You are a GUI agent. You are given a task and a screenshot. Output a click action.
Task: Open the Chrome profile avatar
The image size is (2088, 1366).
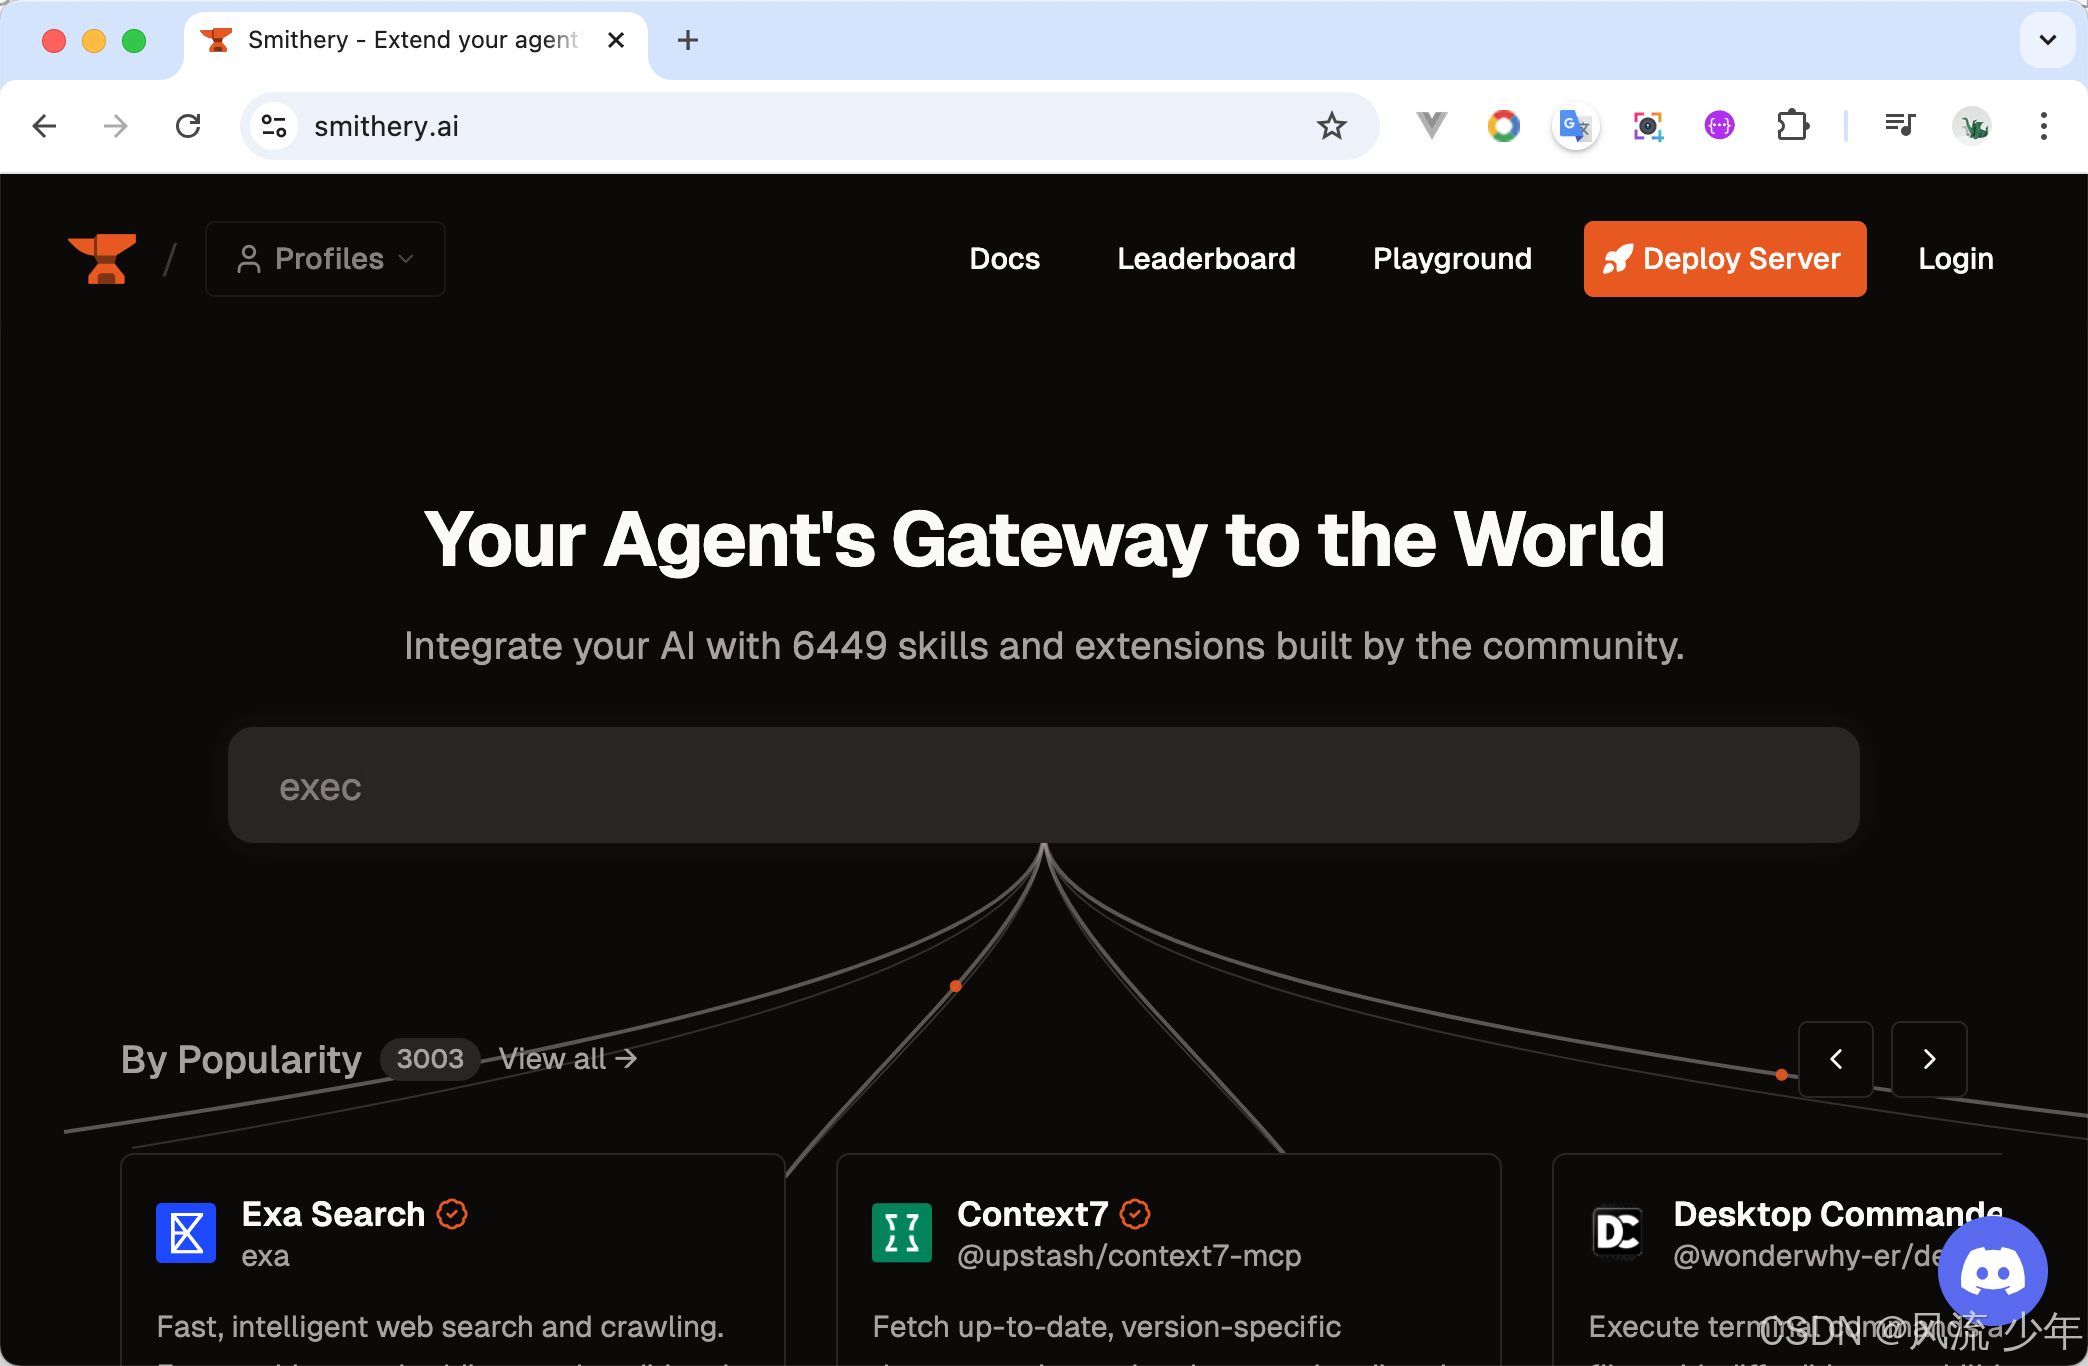1973,126
